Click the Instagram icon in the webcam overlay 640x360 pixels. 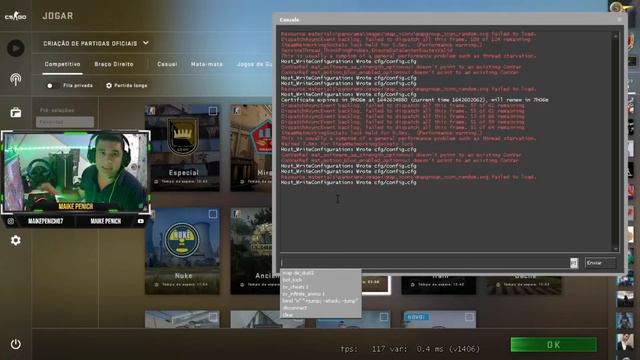pos(11,221)
